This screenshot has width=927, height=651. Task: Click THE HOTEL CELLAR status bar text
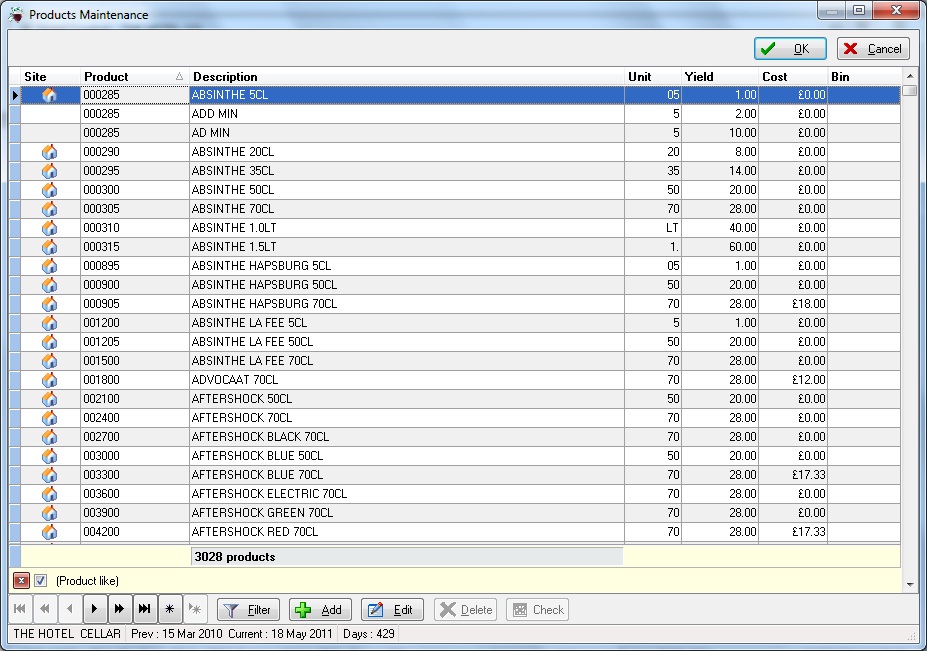[x=67, y=634]
